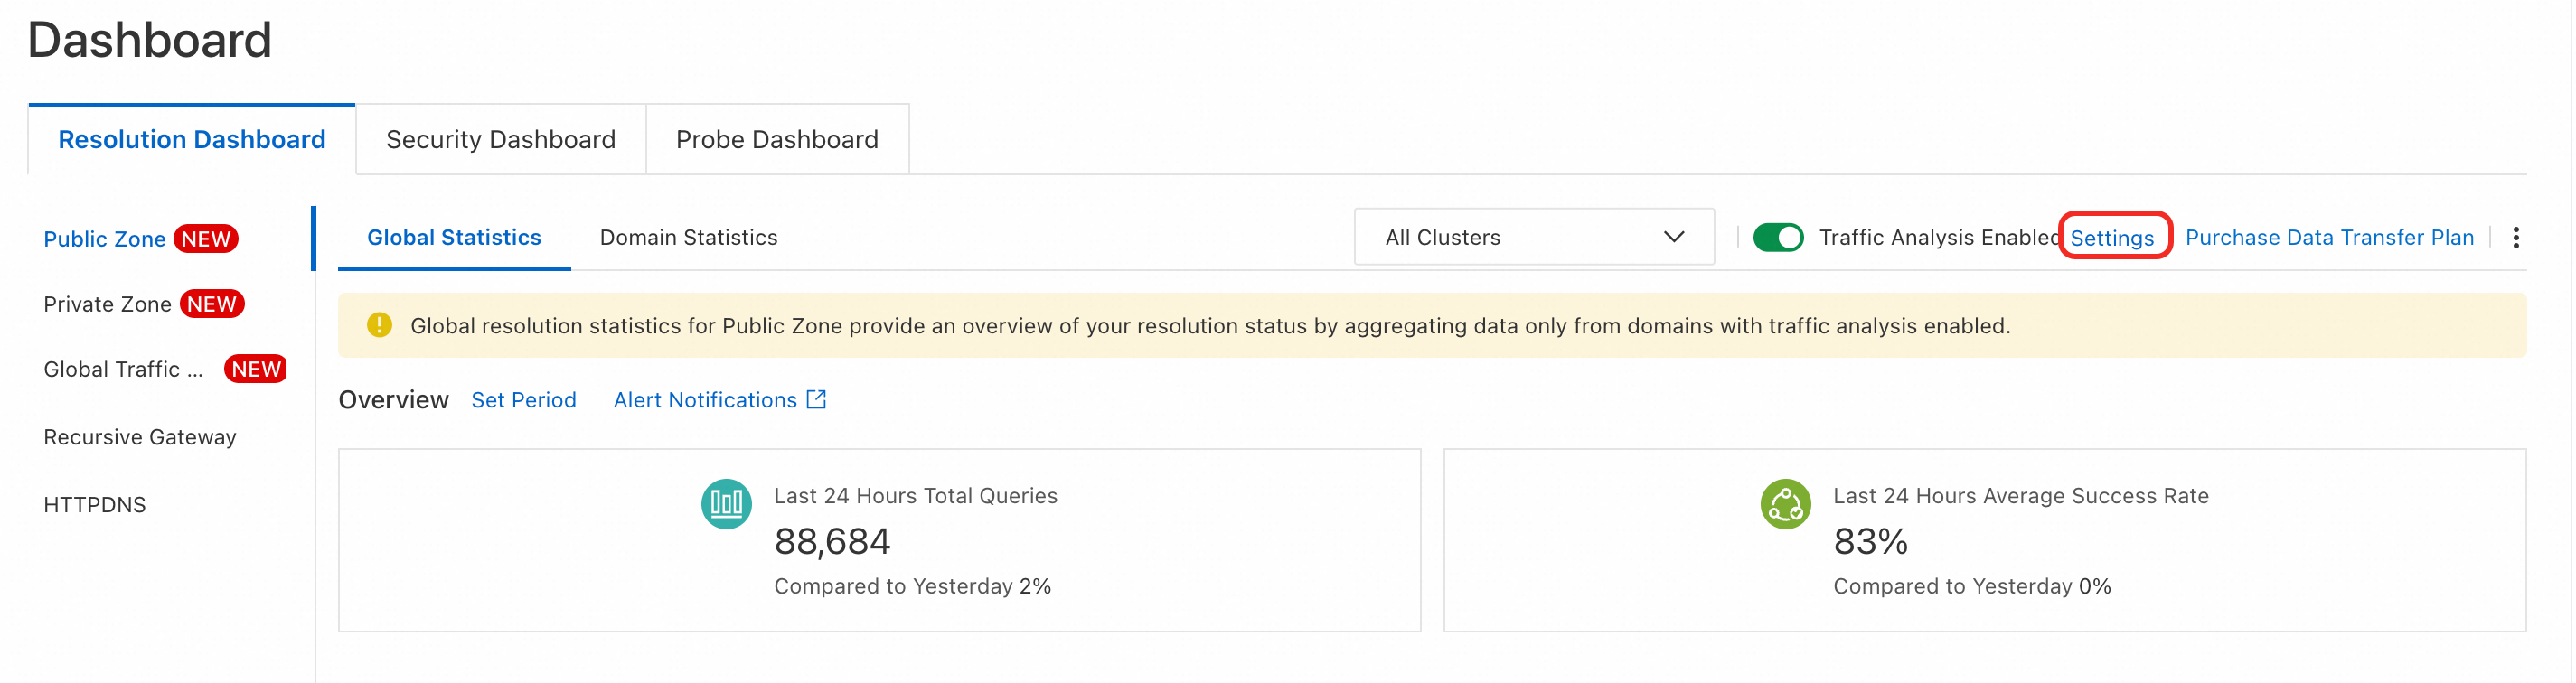Open traffic analysis Settings link
Screen dimensions: 2576x683
(x=2111, y=237)
